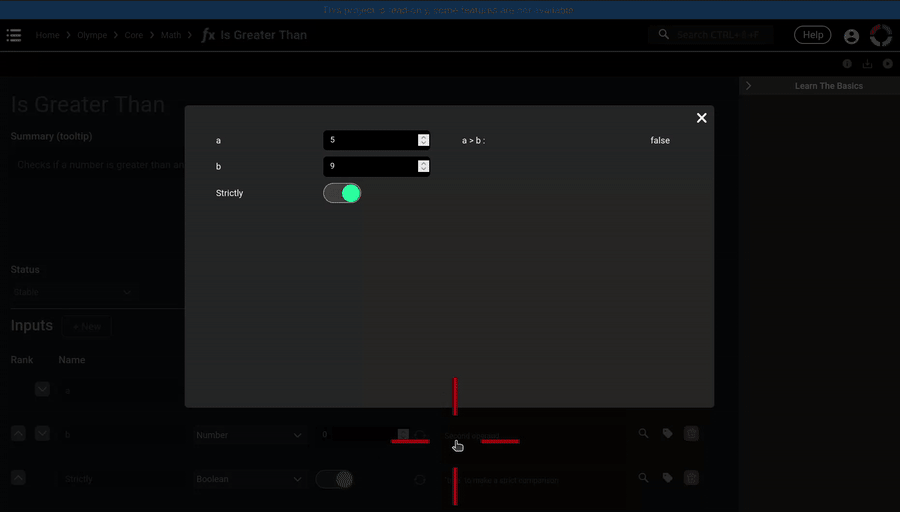Screen dimensions: 900x512
Task: Open the Boolean type dropdown for Strictly
Action: click(x=249, y=479)
